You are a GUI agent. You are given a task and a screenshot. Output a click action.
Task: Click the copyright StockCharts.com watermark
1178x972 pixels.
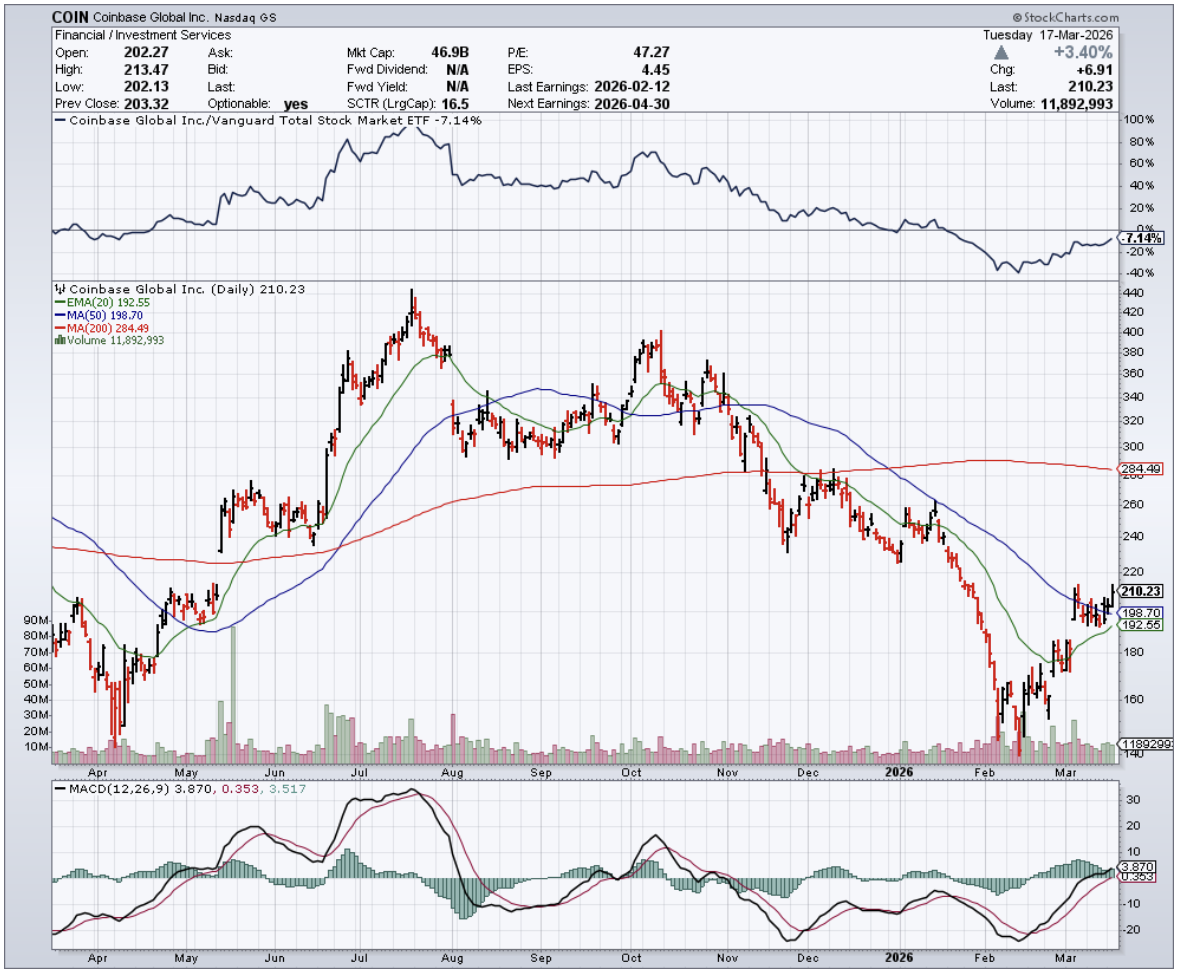(1065, 17)
